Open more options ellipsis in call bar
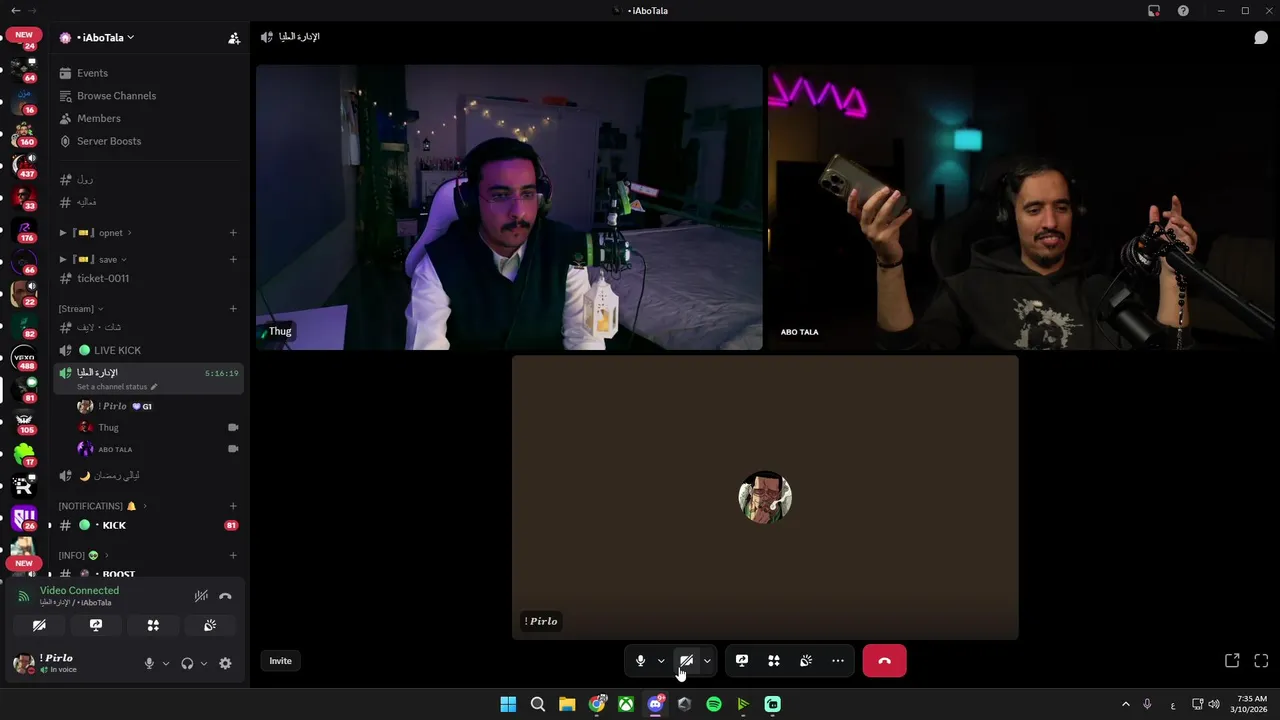 838,661
